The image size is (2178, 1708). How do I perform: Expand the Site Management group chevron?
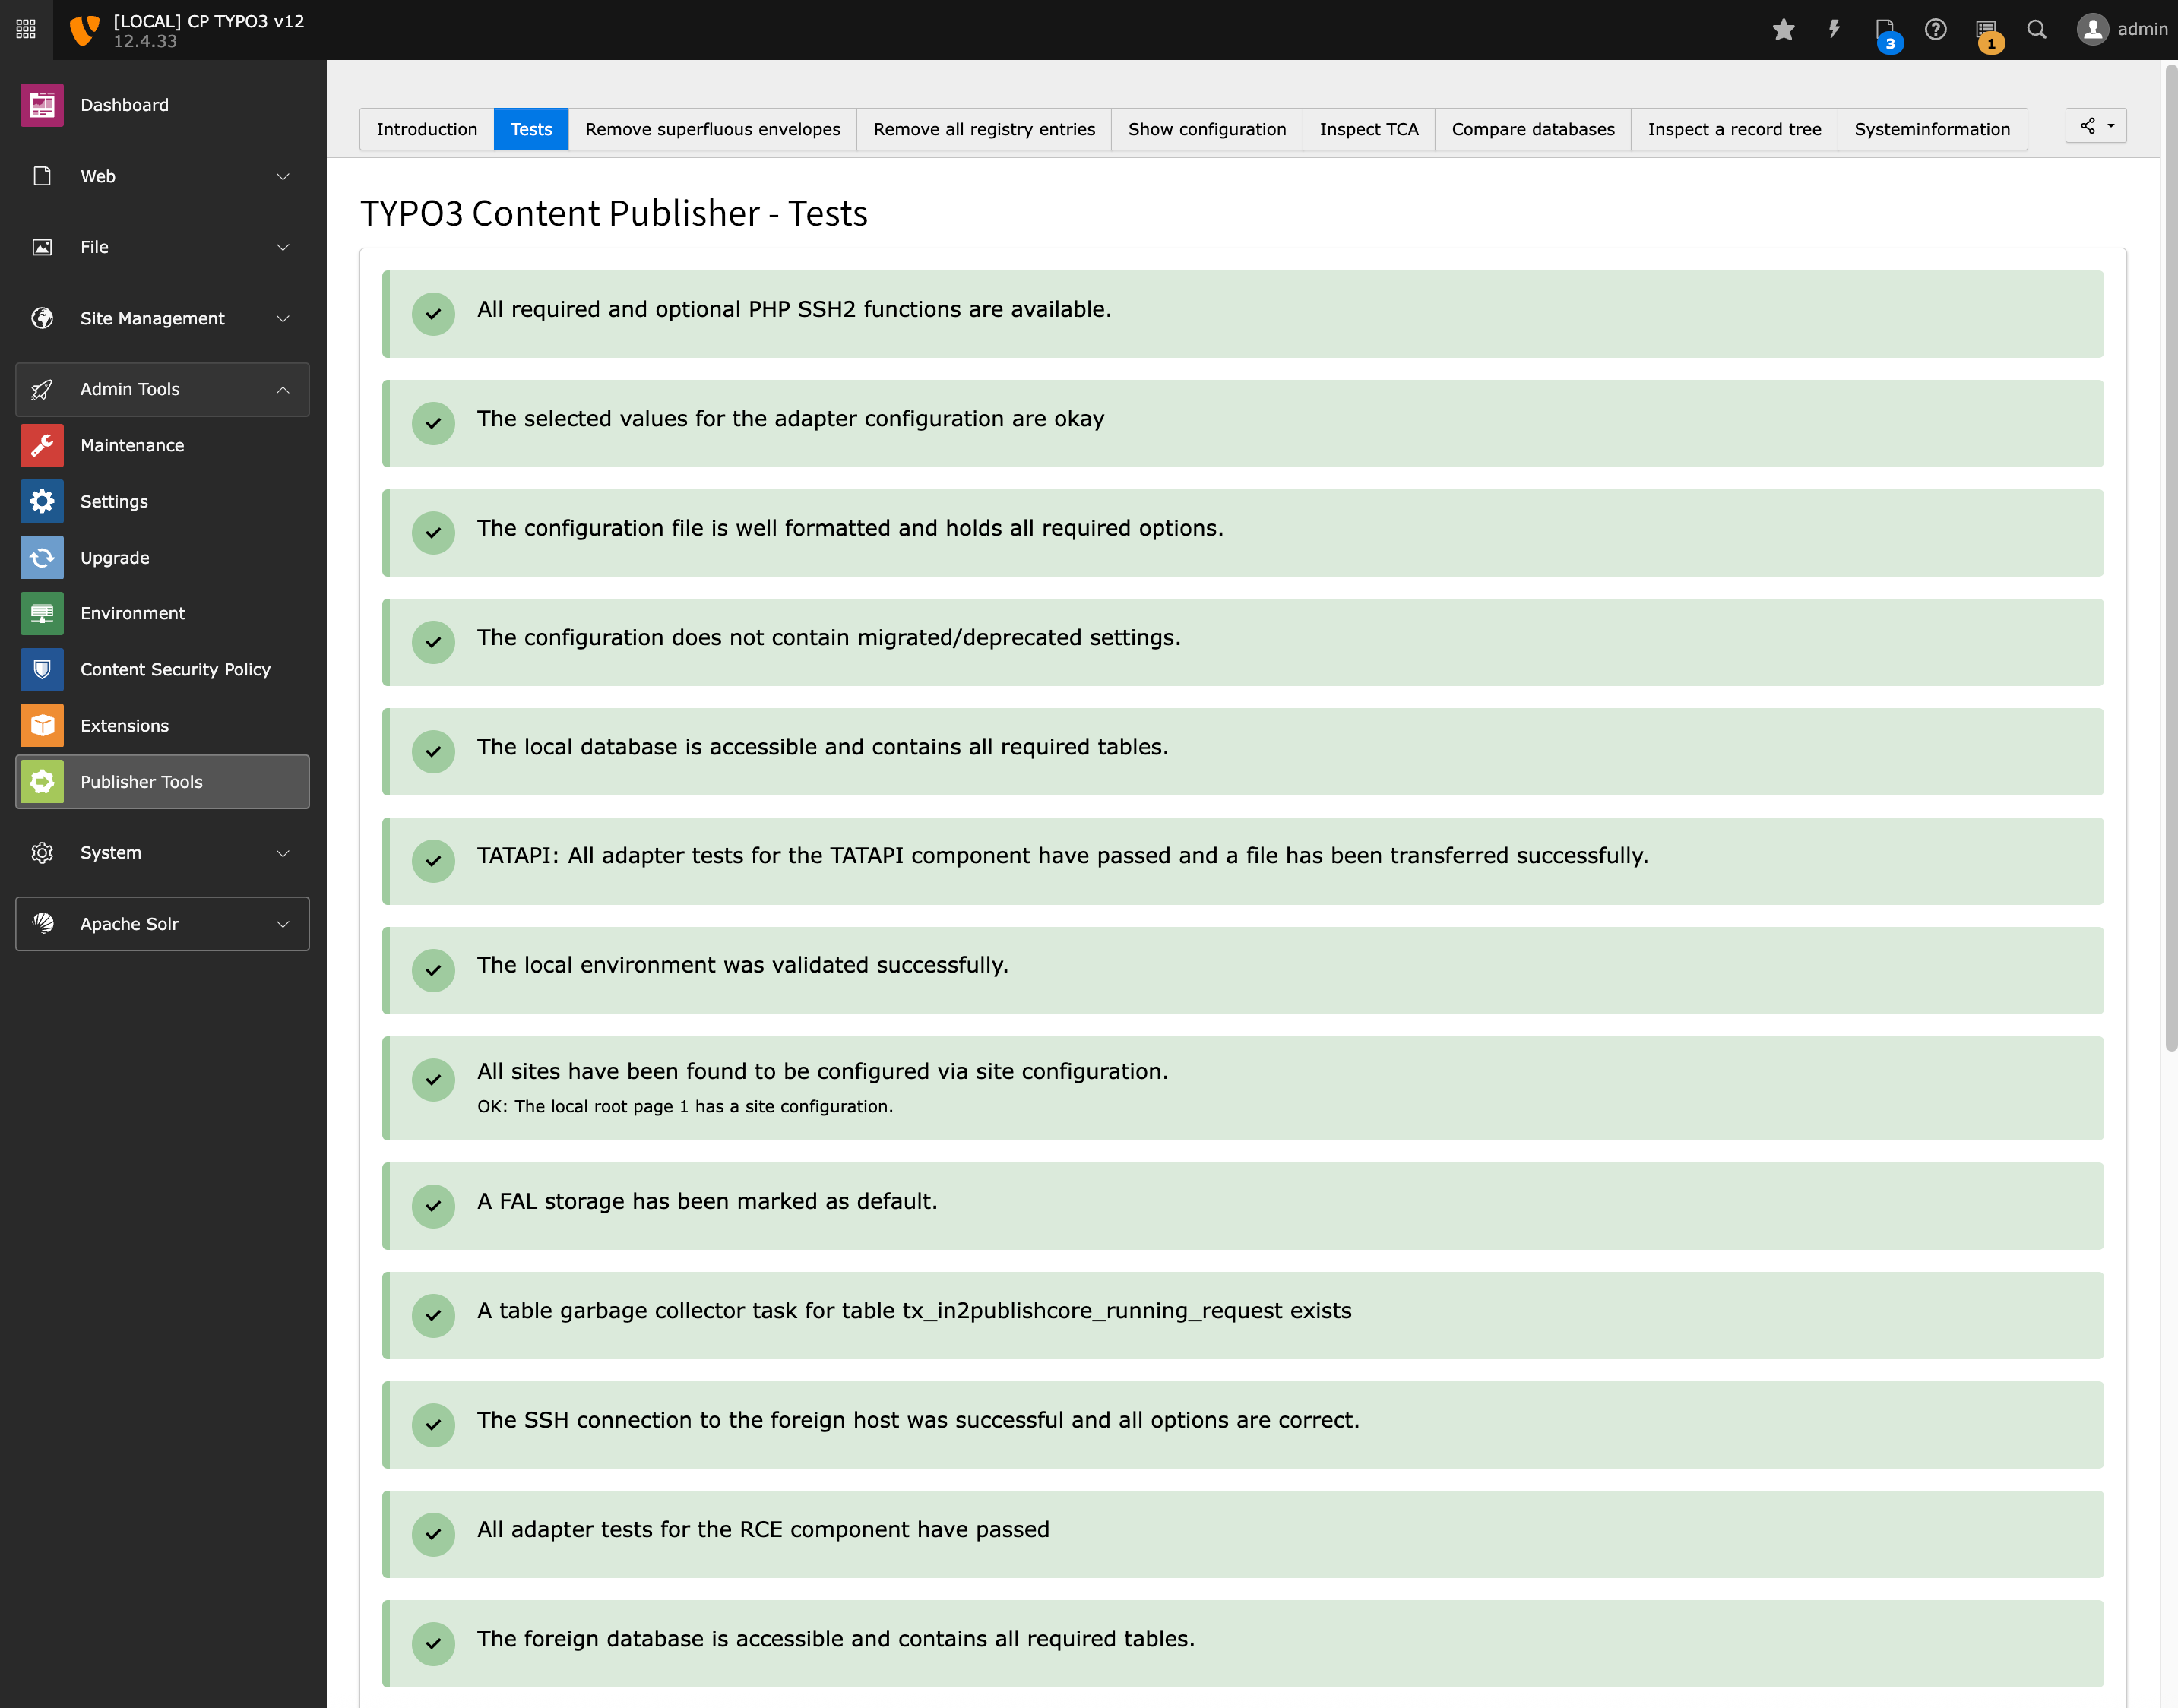[x=283, y=318]
